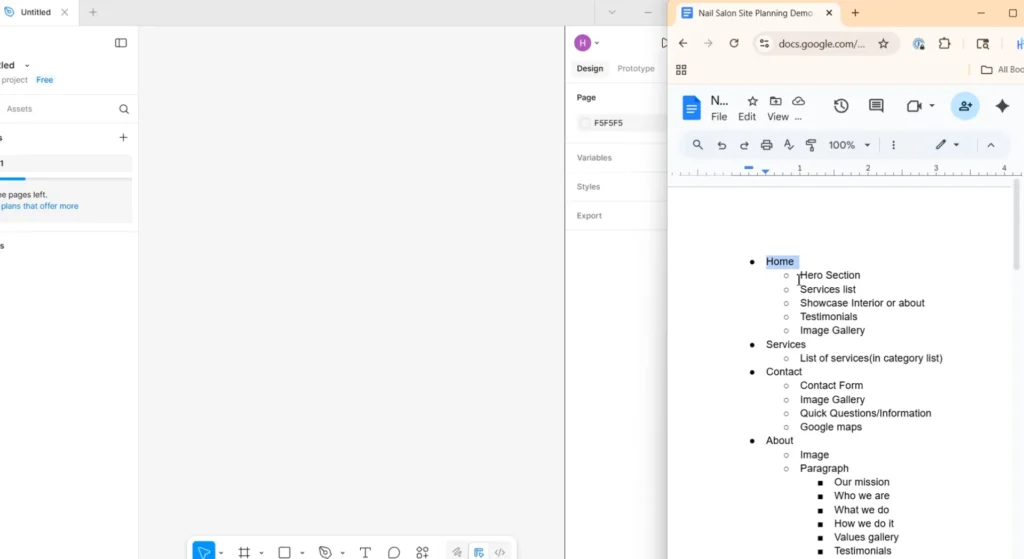
Task: Switch to the Prototype tab
Action: 636,69
